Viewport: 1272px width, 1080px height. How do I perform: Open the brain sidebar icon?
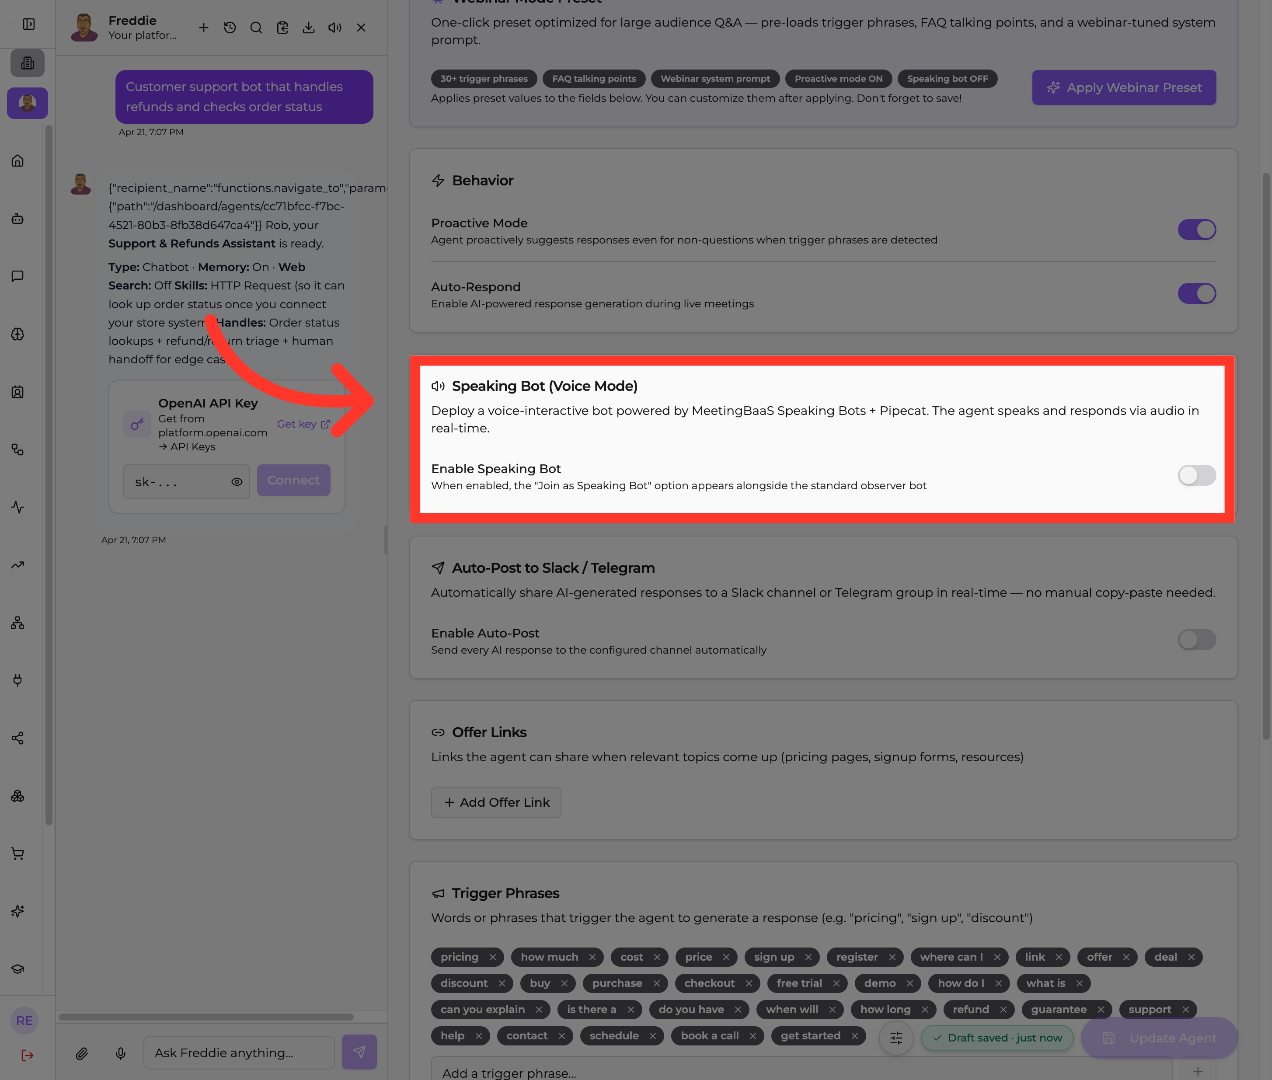click(x=18, y=334)
